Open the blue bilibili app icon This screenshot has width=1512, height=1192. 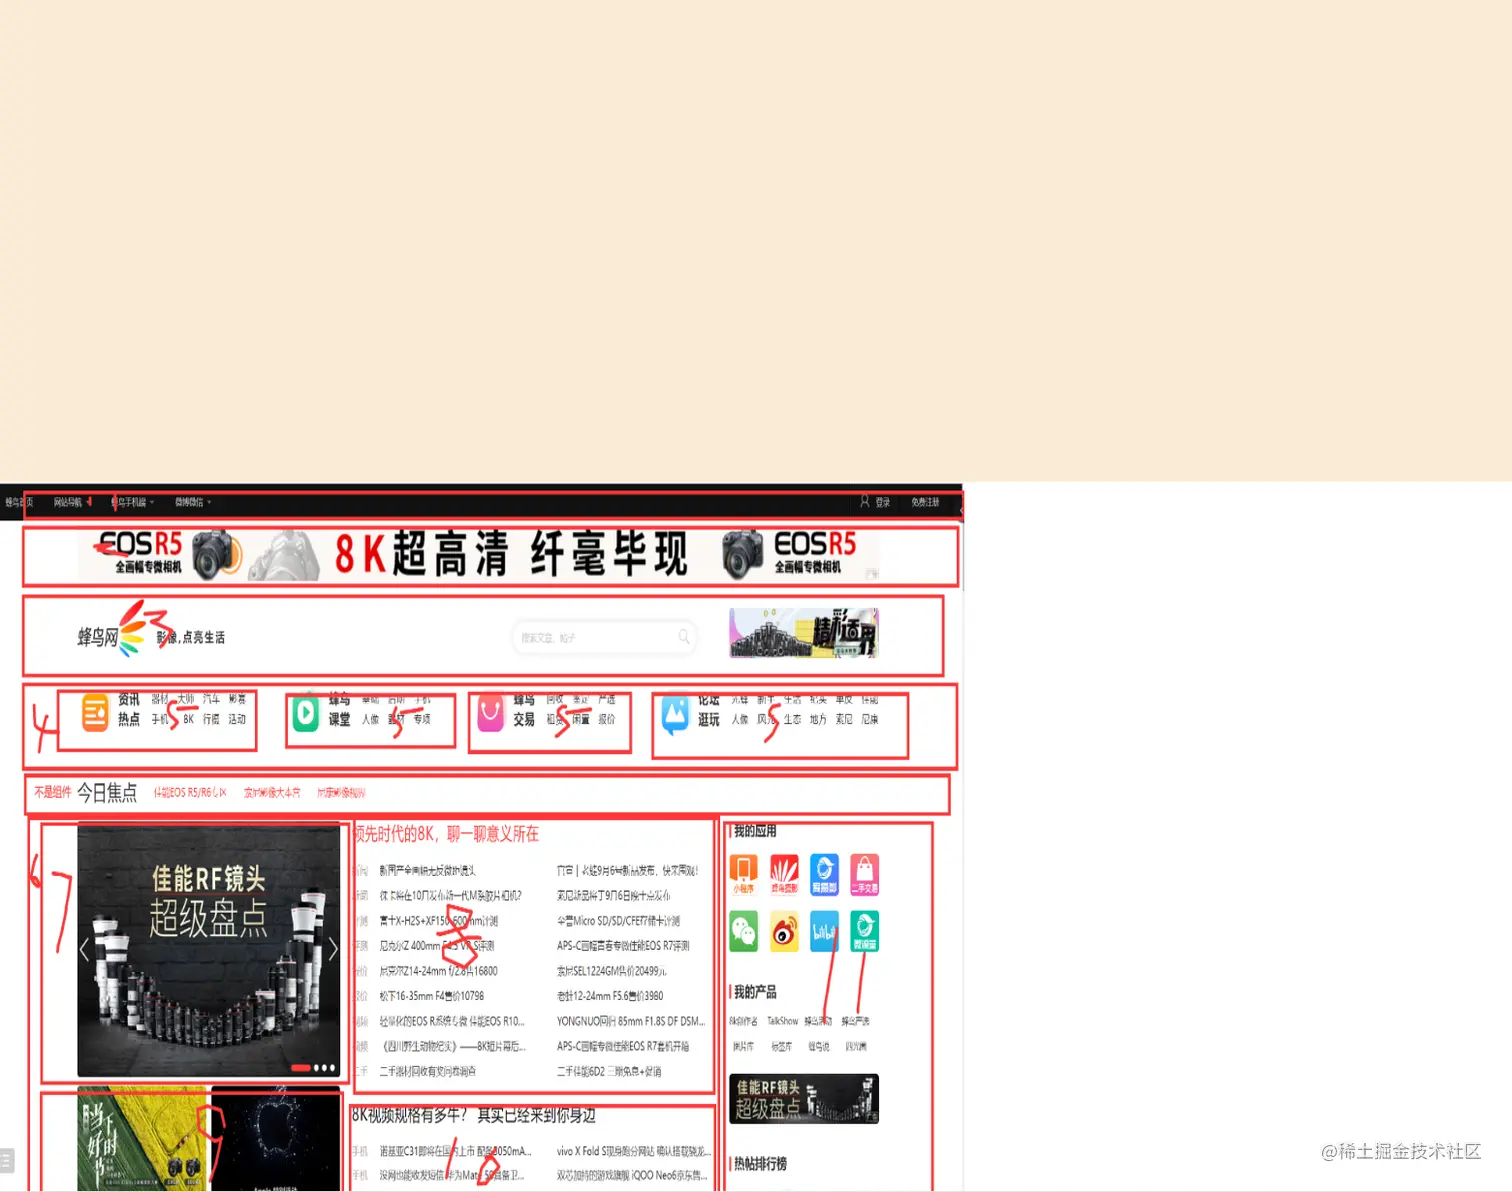click(824, 931)
